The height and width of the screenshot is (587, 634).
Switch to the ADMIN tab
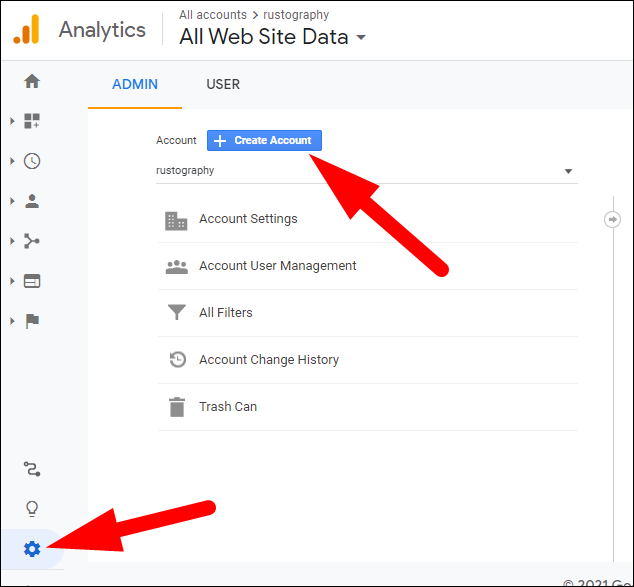pos(135,84)
